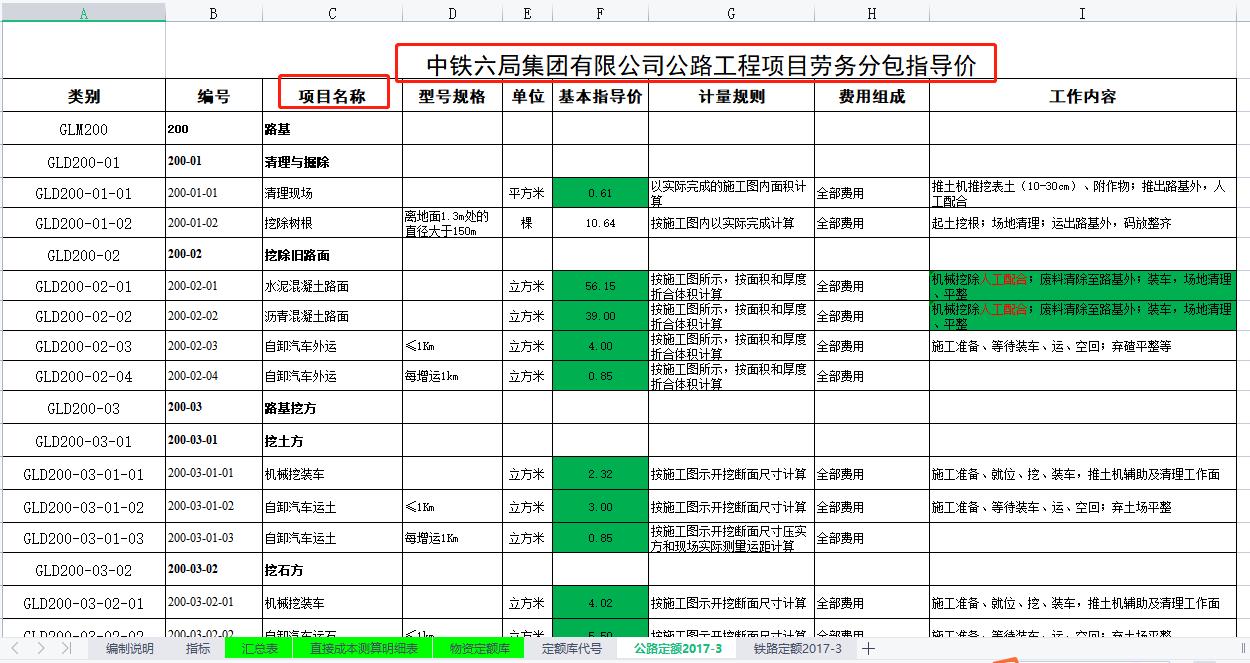Image resolution: width=1250 pixels, height=663 pixels.
Task: Switch to the 铁路定额2017-3 sheet
Action: click(798, 648)
